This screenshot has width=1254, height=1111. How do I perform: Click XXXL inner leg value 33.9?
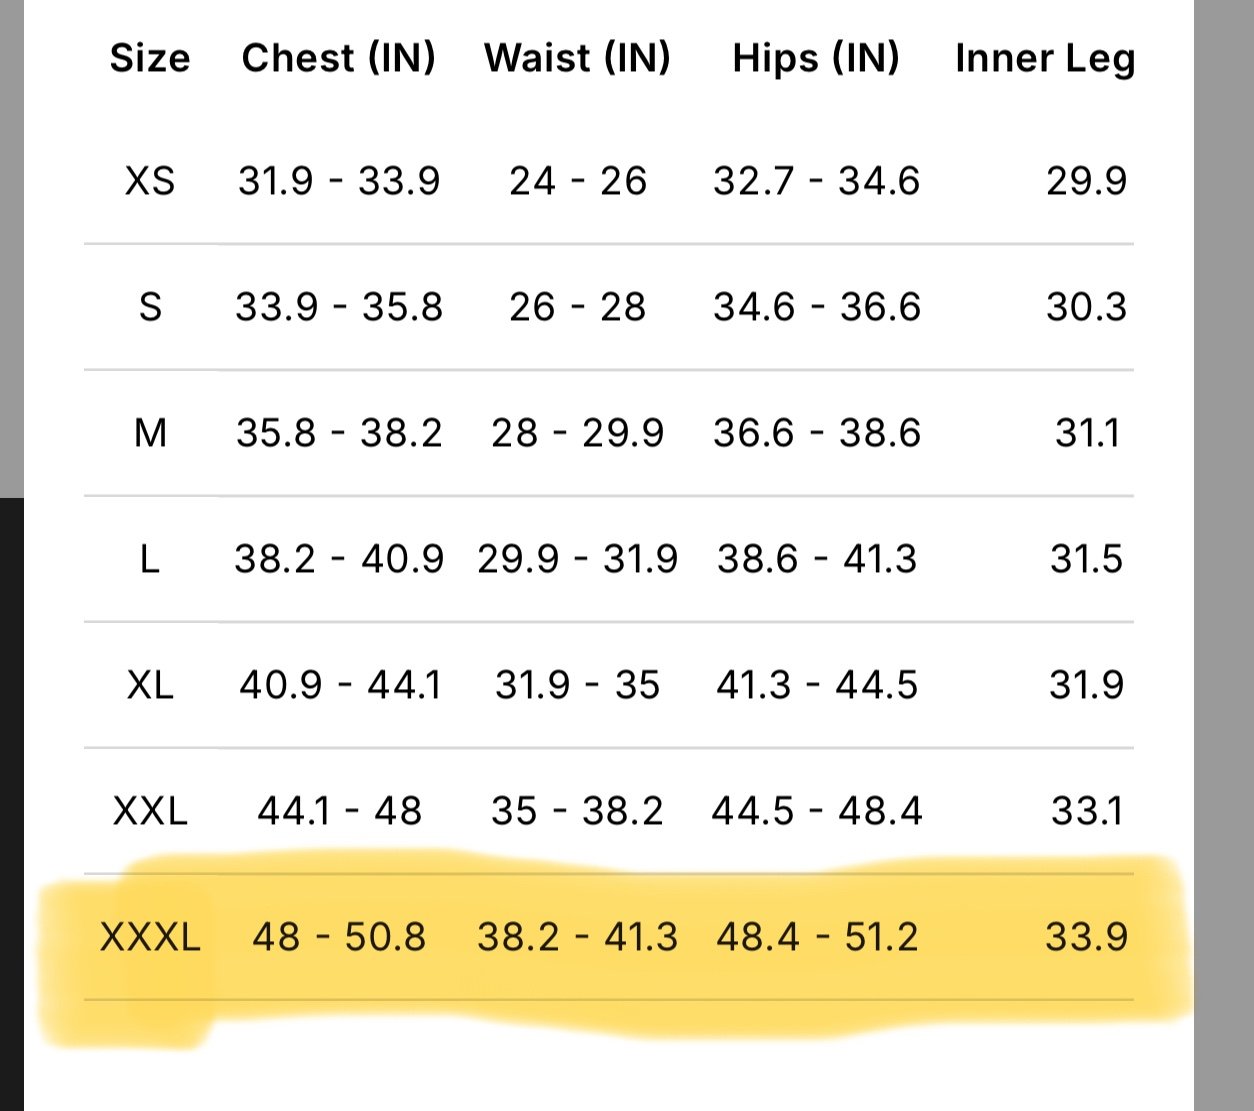click(1086, 937)
